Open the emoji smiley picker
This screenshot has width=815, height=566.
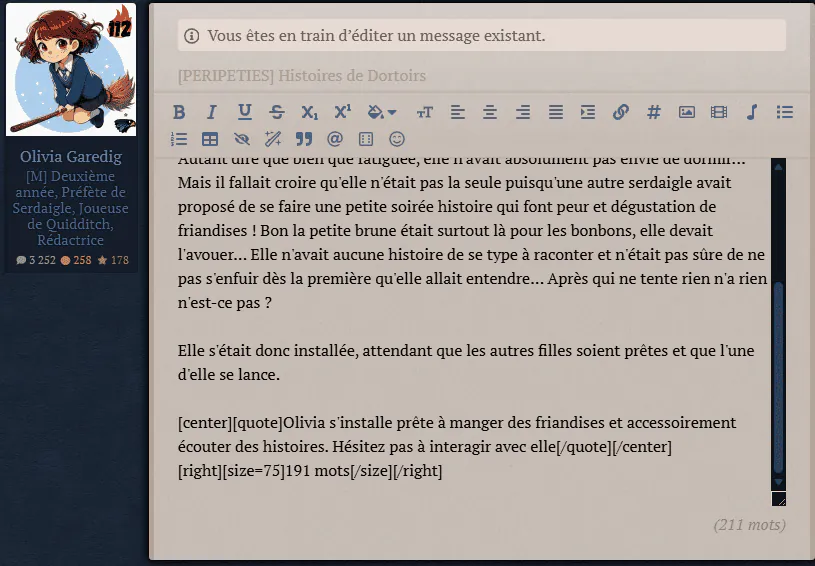coord(397,139)
